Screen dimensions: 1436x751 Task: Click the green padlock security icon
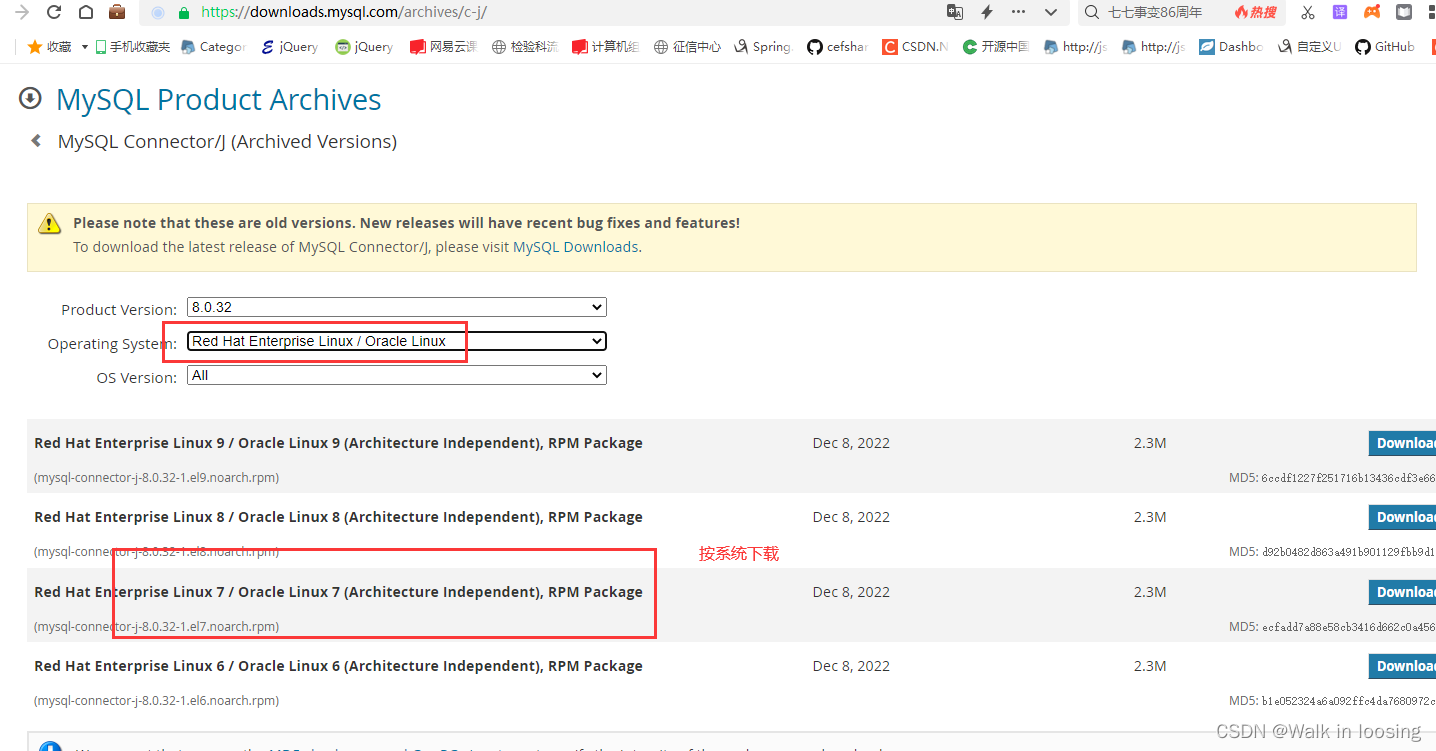pos(183,13)
